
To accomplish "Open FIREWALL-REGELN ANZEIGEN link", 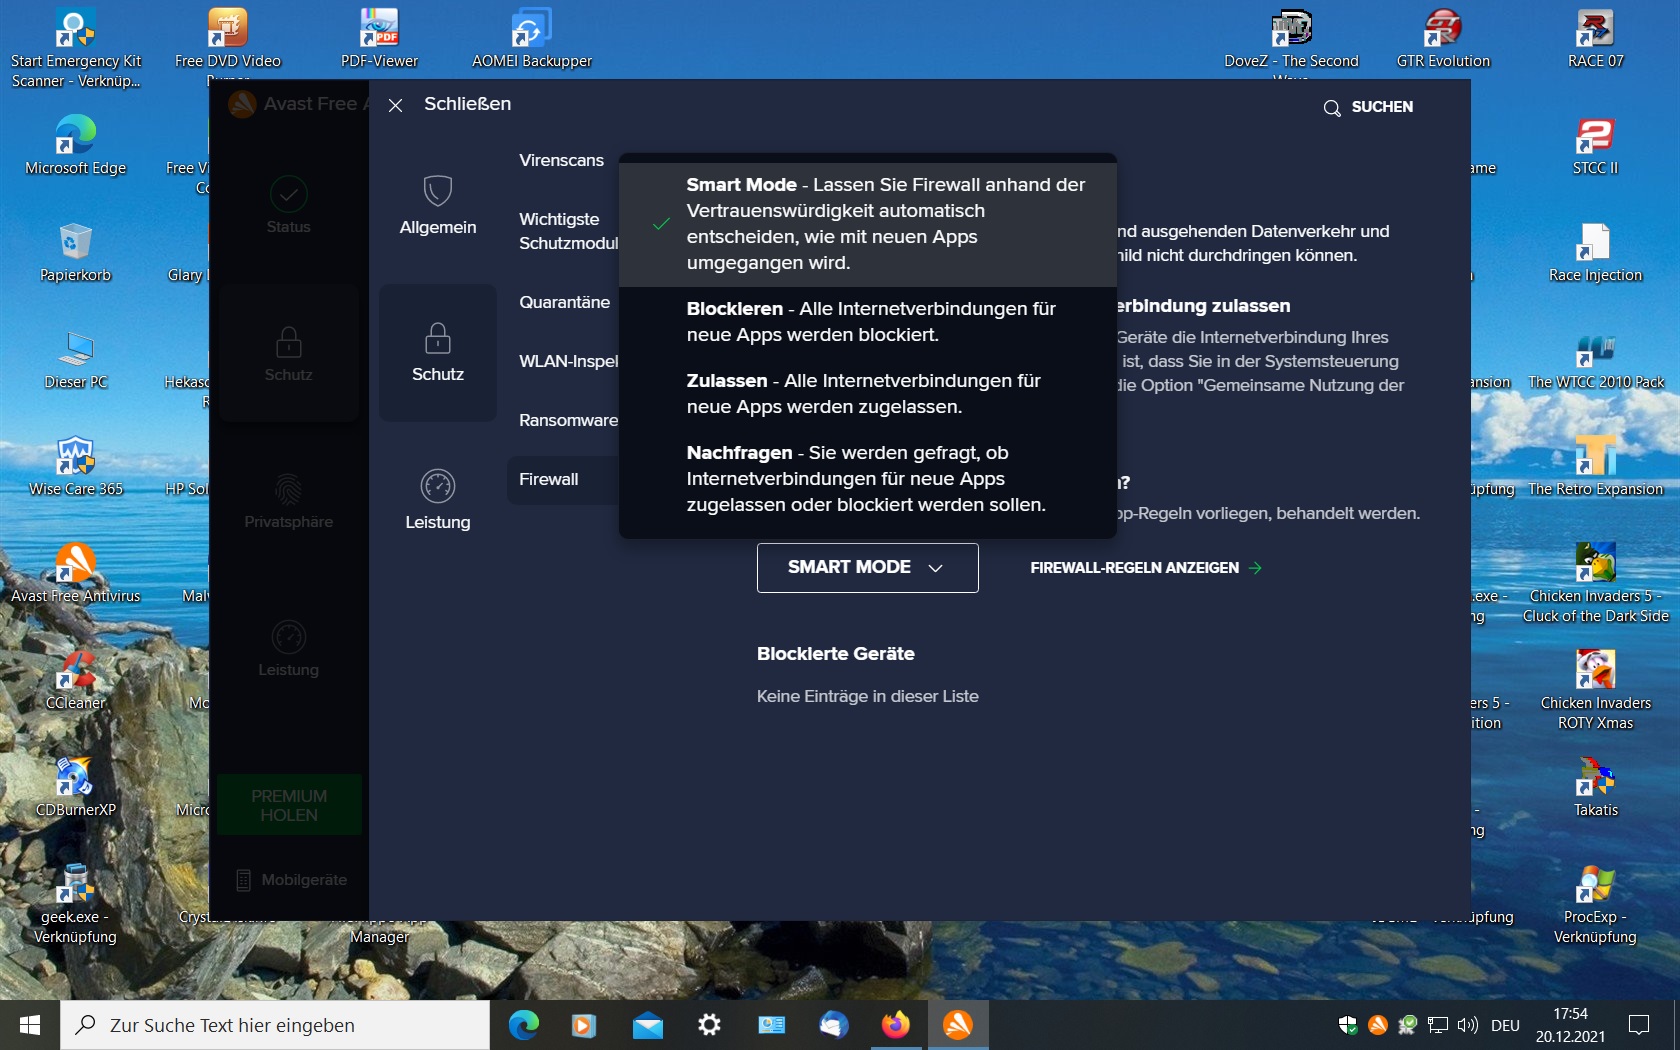I will [1146, 568].
